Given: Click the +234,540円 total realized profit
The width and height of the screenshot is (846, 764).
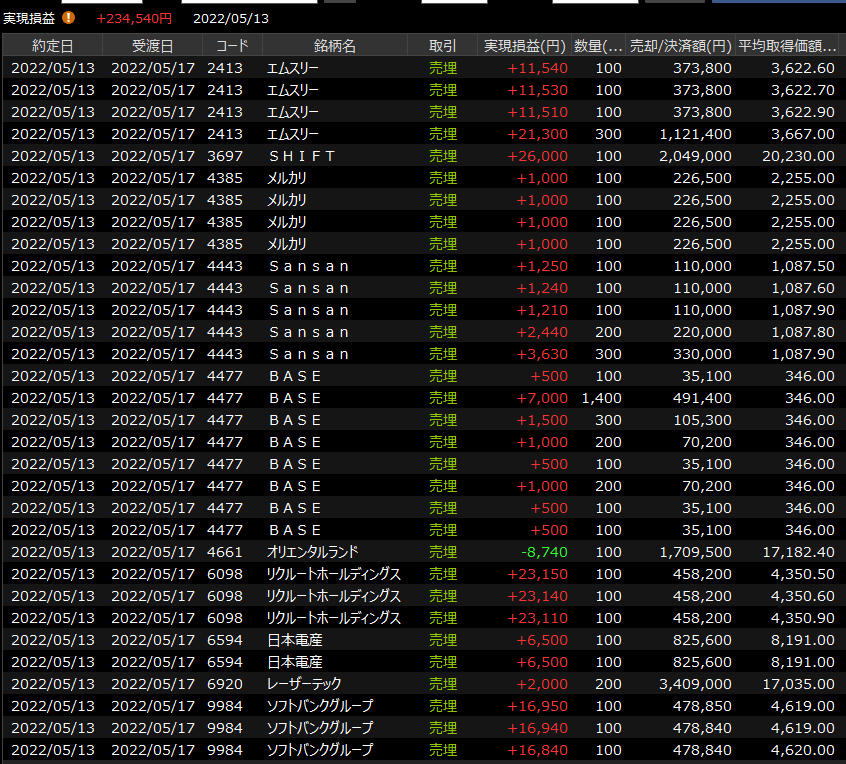Looking at the screenshot, I should click(134, 18).
